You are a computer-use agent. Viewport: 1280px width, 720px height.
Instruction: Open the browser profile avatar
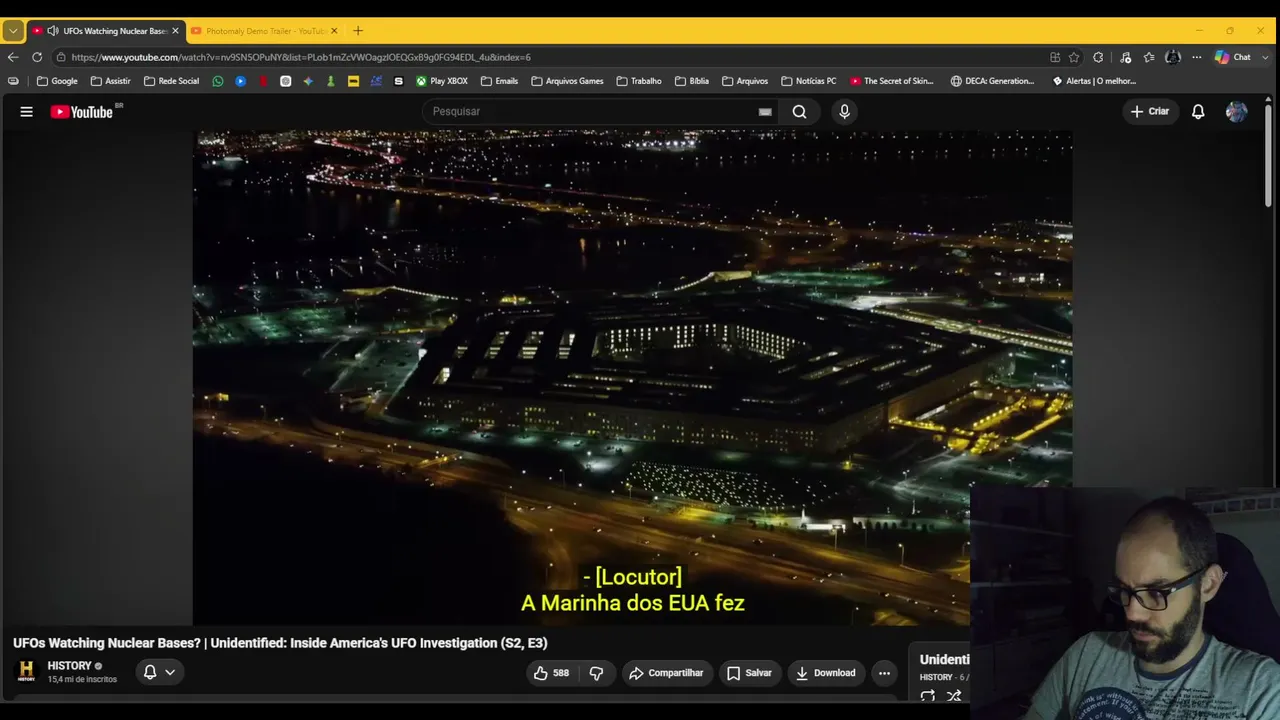1173,57
